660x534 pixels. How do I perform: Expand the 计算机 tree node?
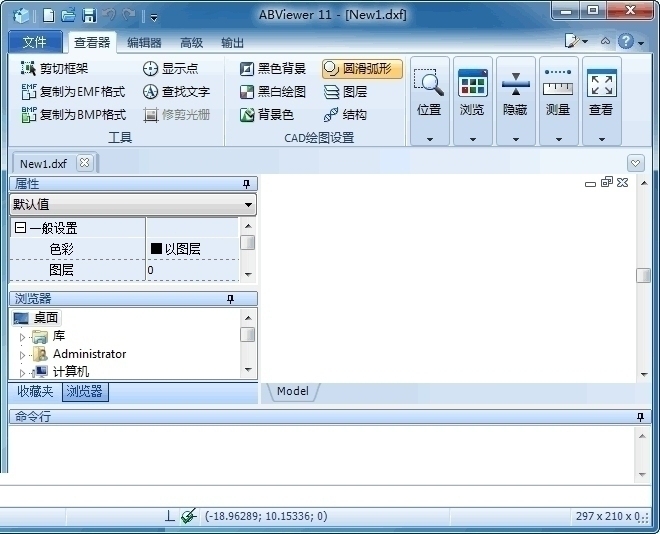(22, 373)
